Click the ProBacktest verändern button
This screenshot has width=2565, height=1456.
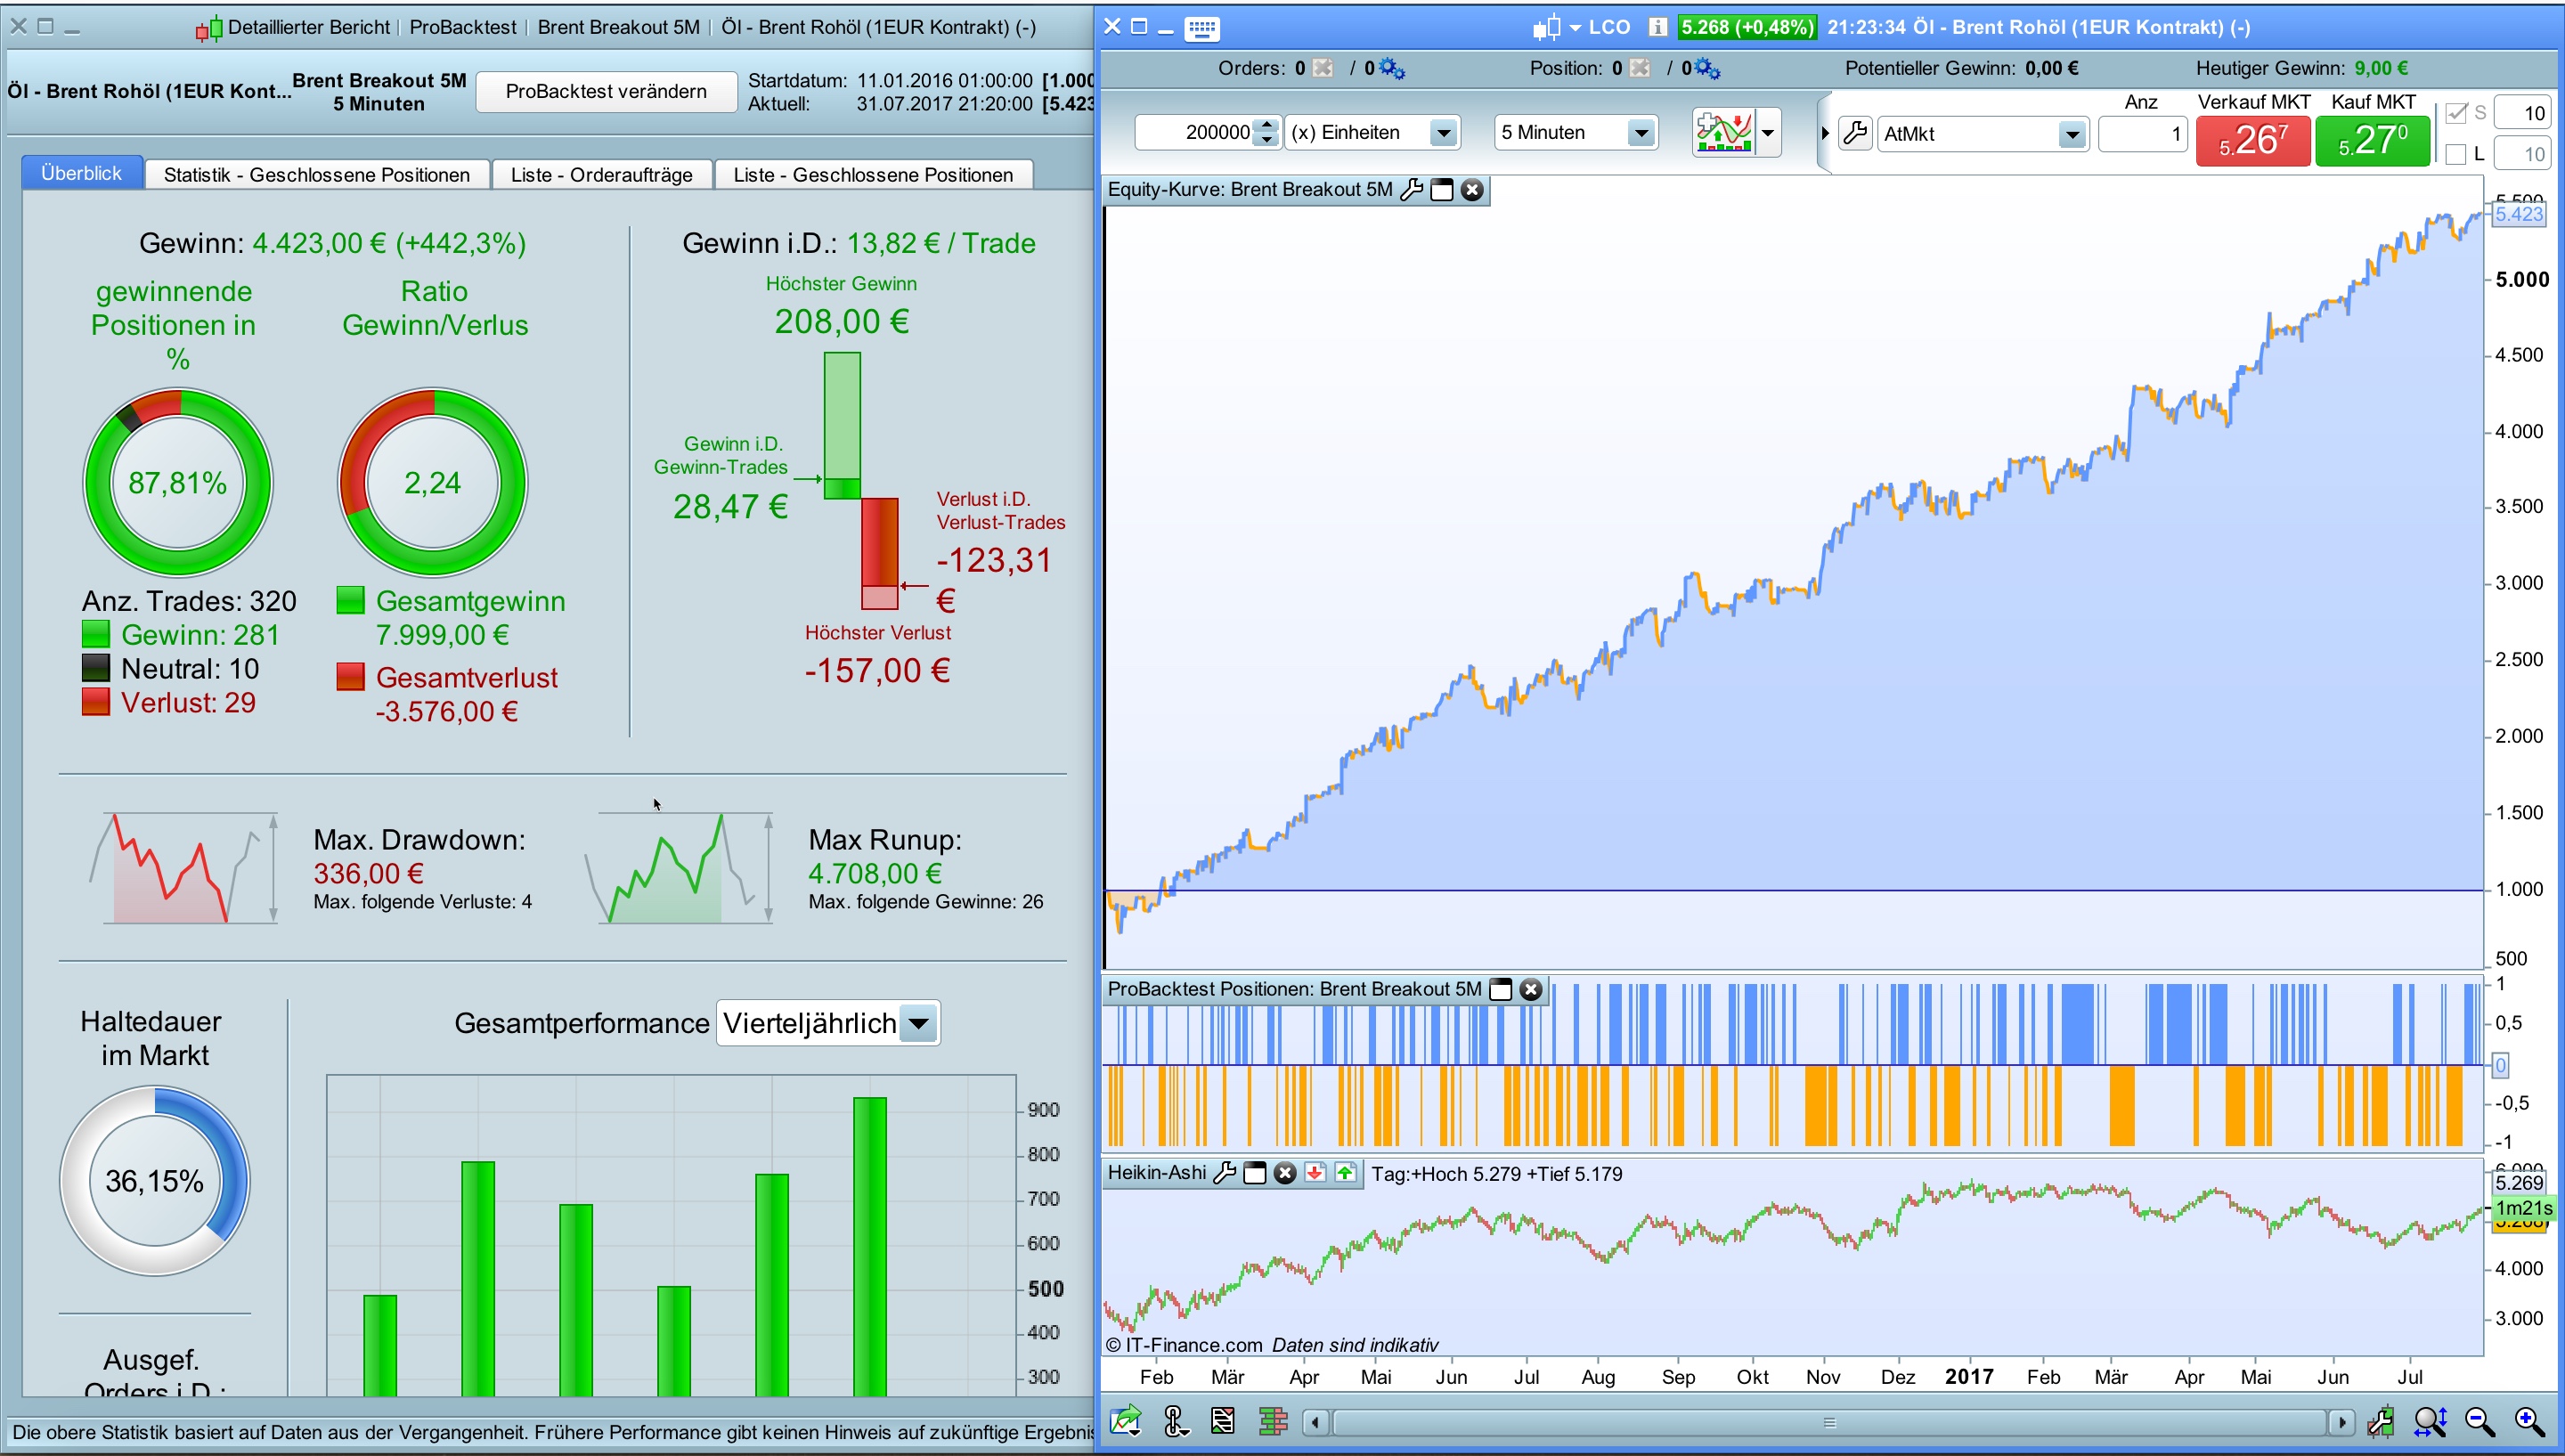[605, 91]
